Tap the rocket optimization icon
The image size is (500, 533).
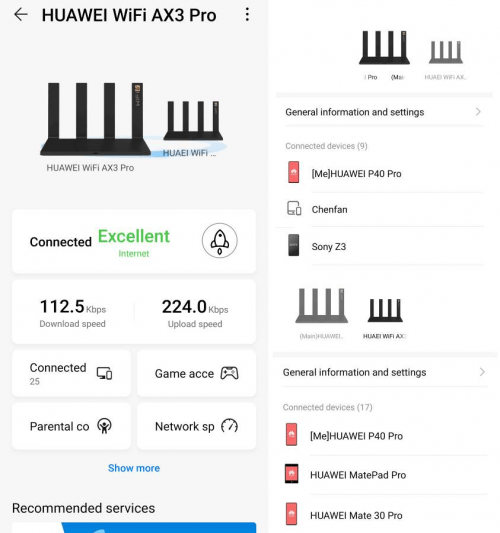(x=220, y=241)
